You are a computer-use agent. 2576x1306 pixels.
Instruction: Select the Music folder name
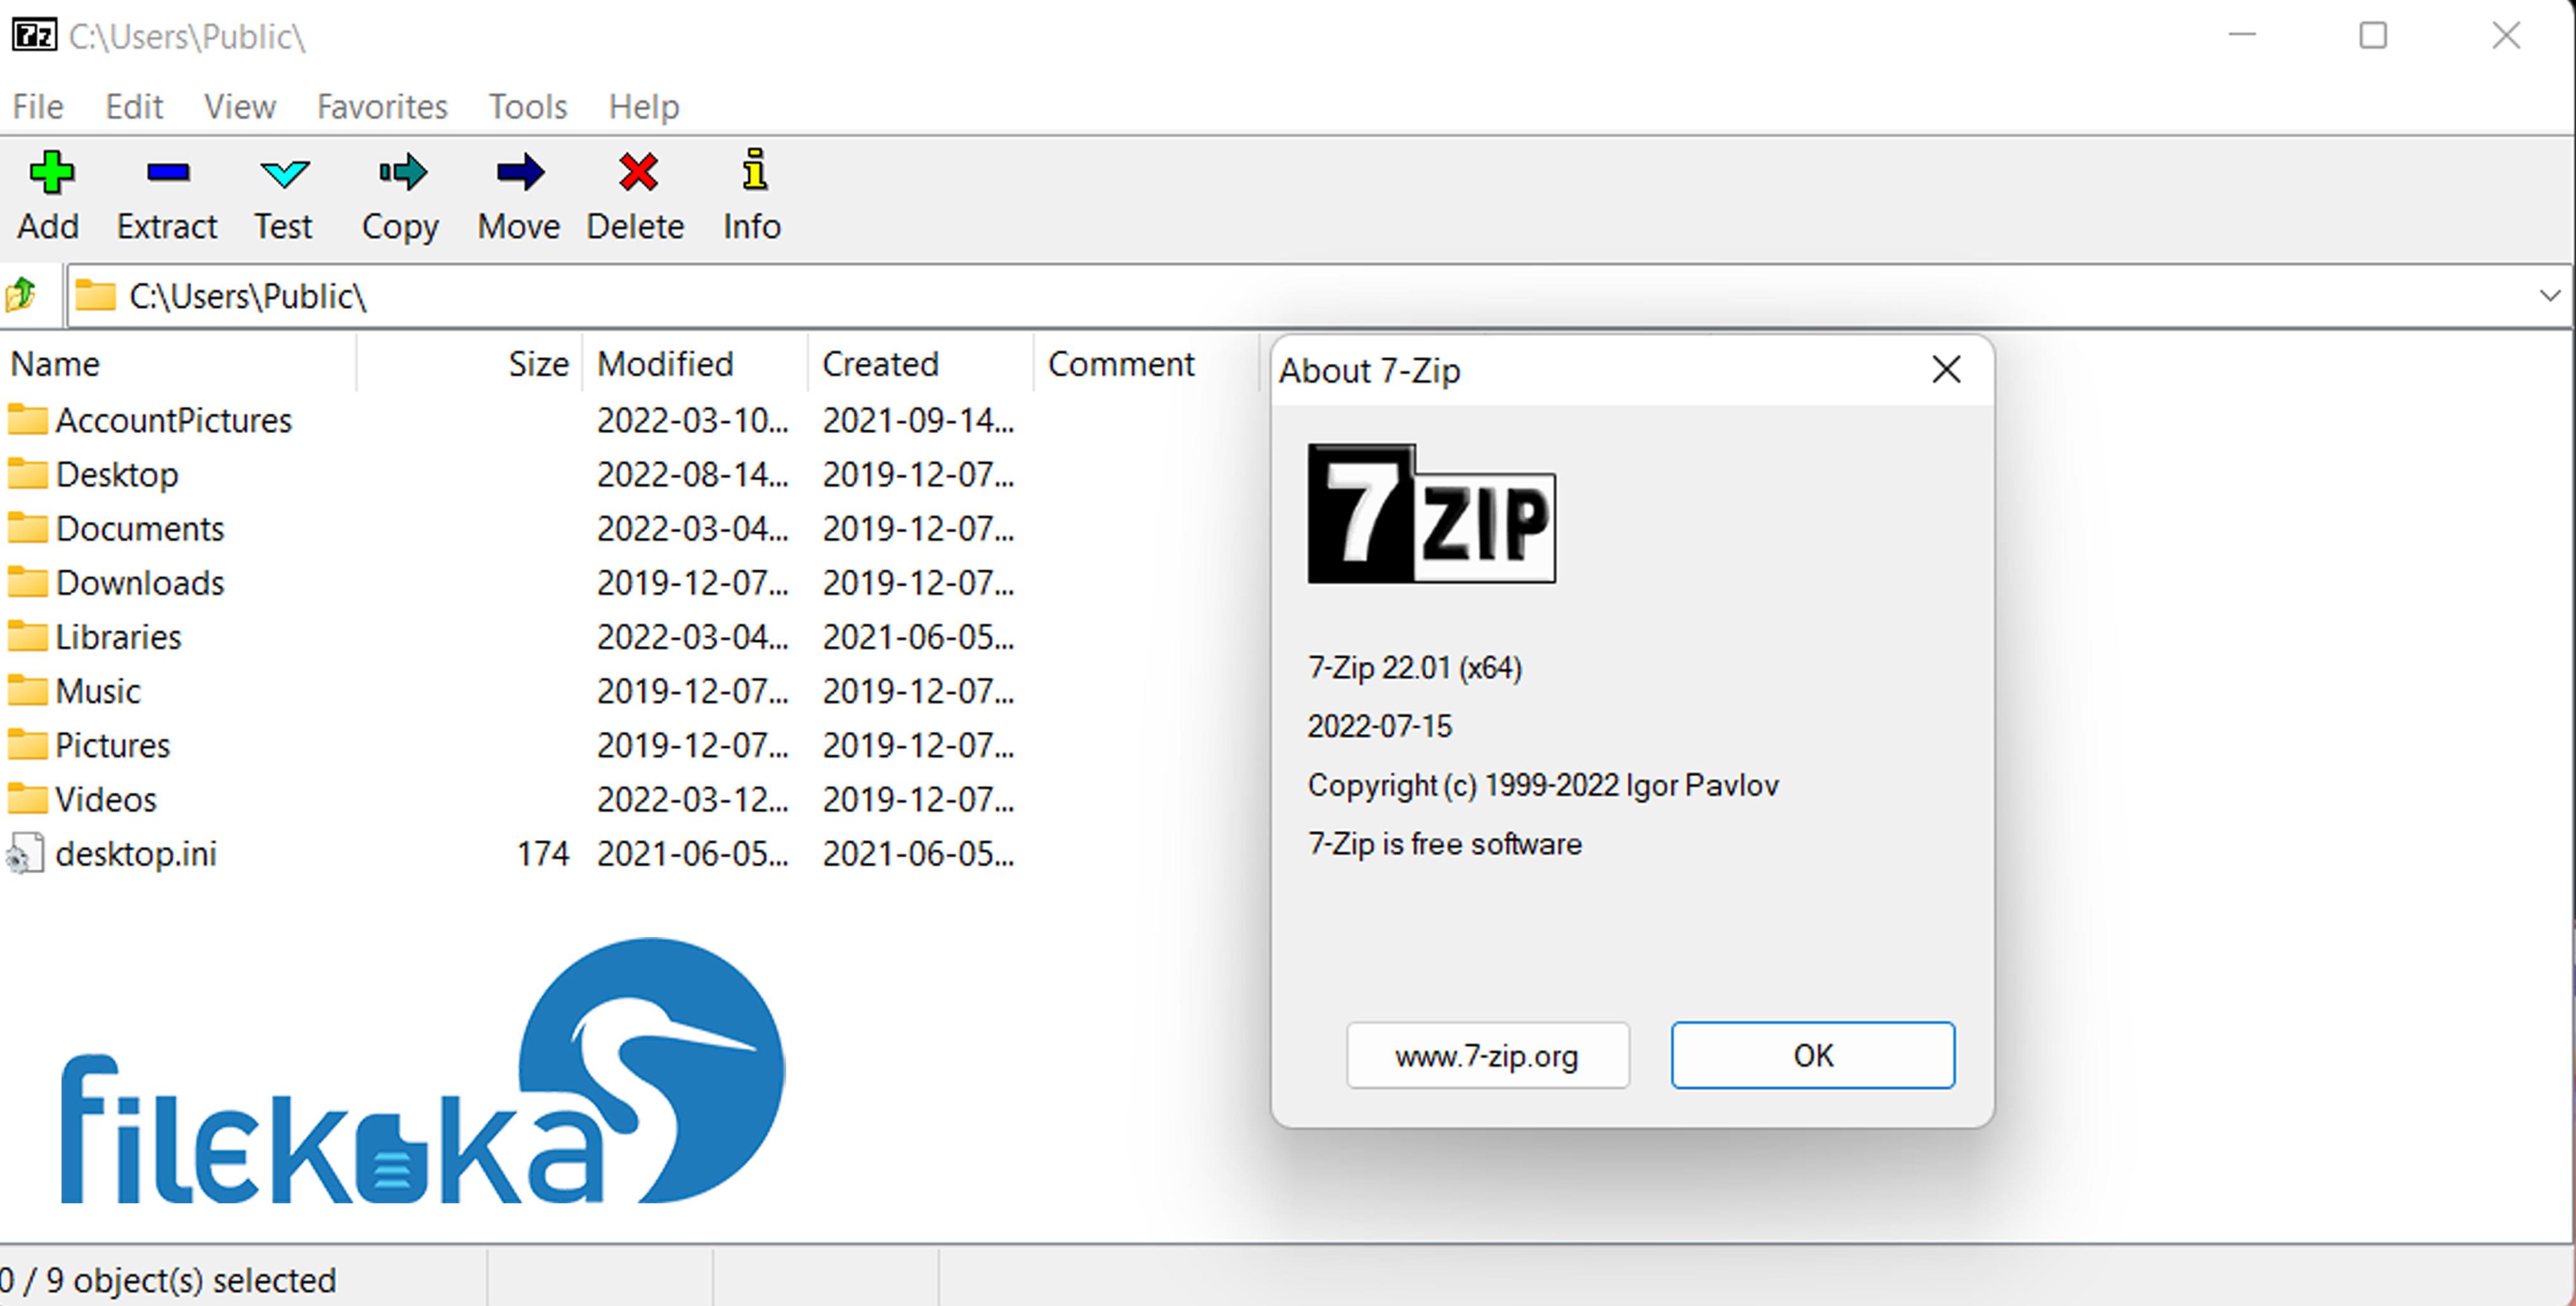tap(98, 691)
